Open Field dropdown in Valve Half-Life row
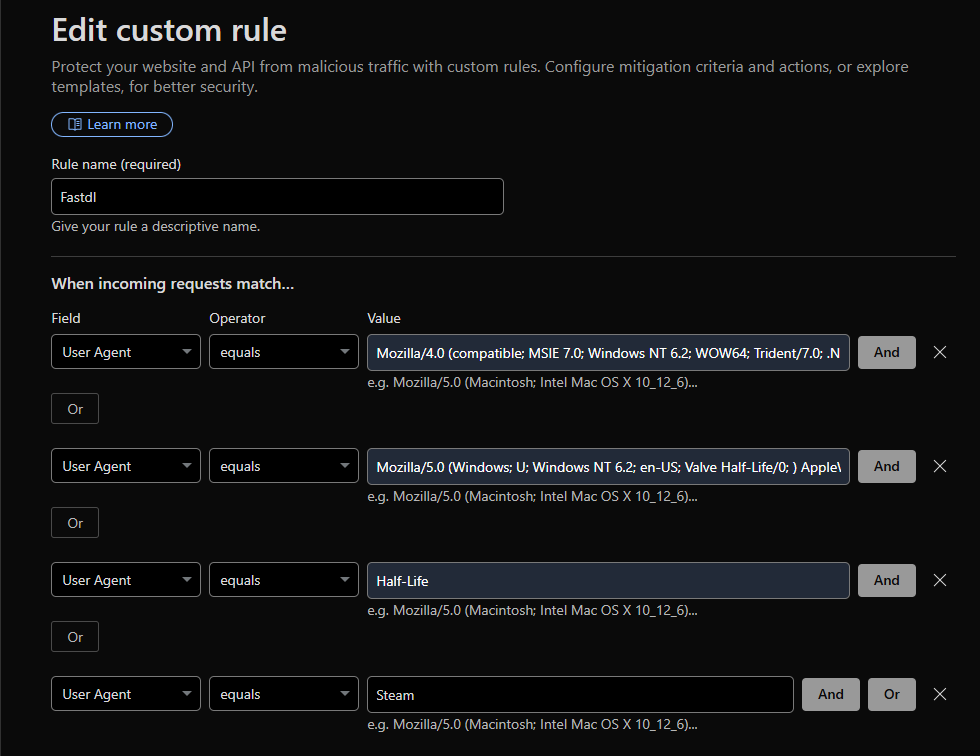 tap(126, 466)
